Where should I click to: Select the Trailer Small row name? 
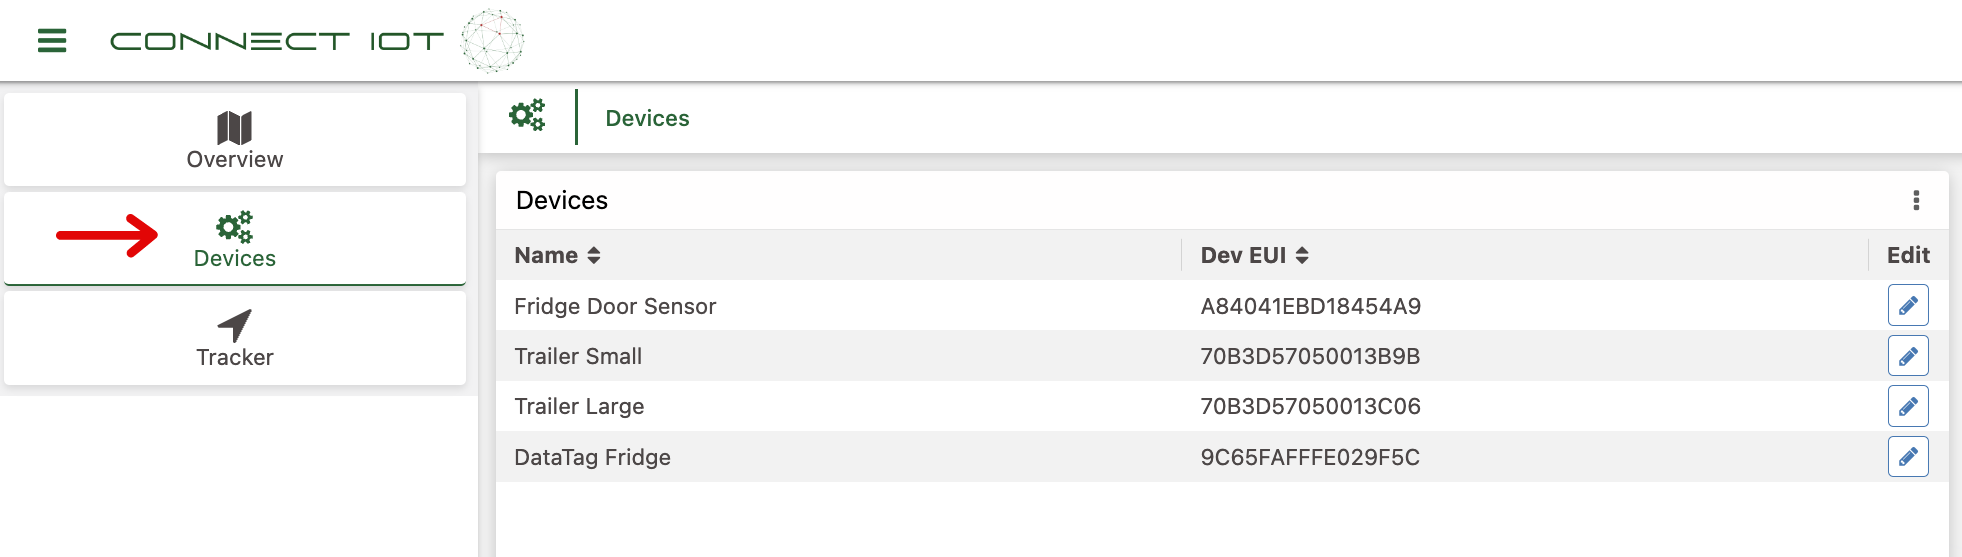click(578, 356)
